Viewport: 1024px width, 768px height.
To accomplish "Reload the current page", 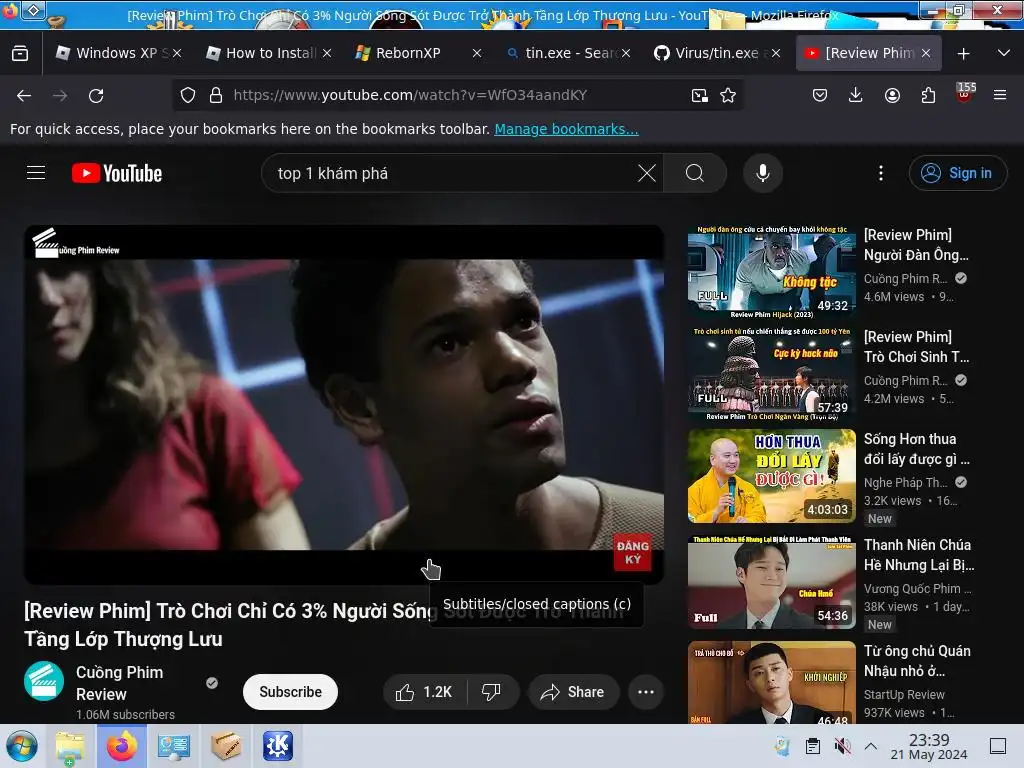I will (x=96, y=95).
